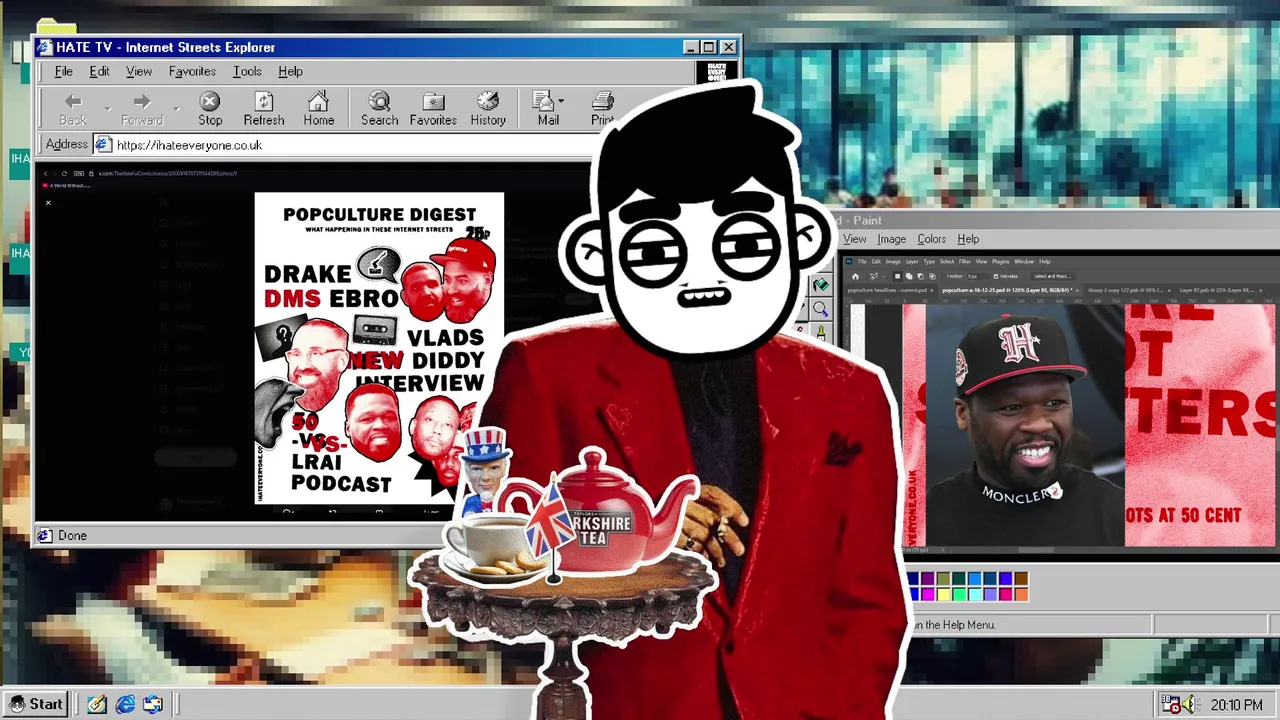Click the taskbar clock showing 20:10 PM
This screenshot has height=720, width=1280.
pyautogui.click(x=1236, y=705)
